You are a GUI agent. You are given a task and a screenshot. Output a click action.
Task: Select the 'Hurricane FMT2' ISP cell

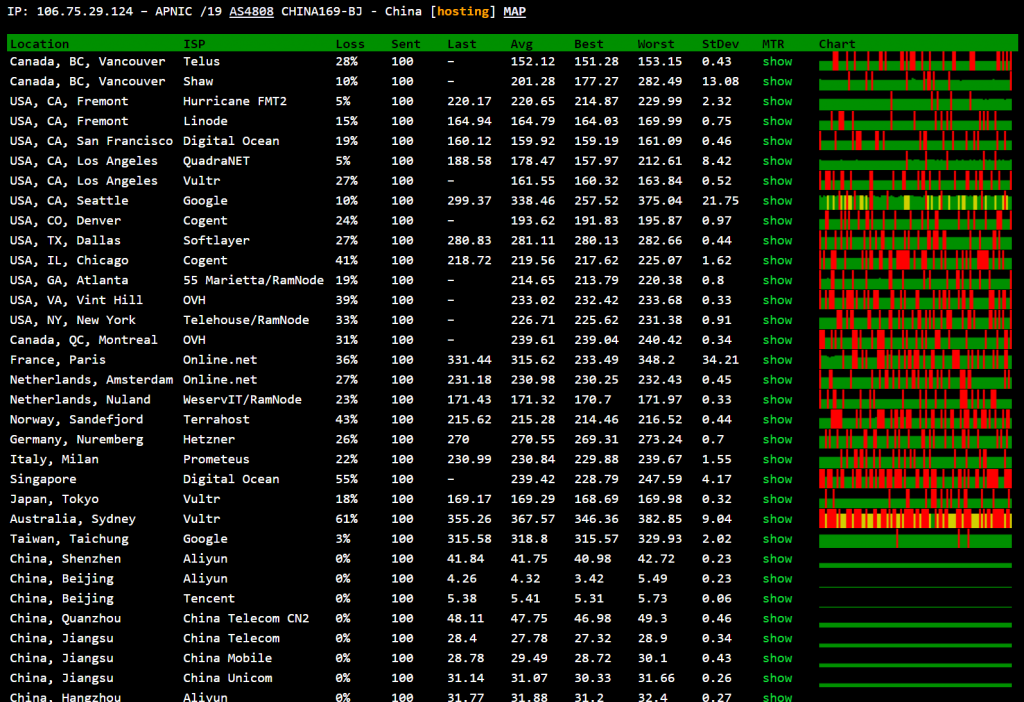(x=234, y=101)
